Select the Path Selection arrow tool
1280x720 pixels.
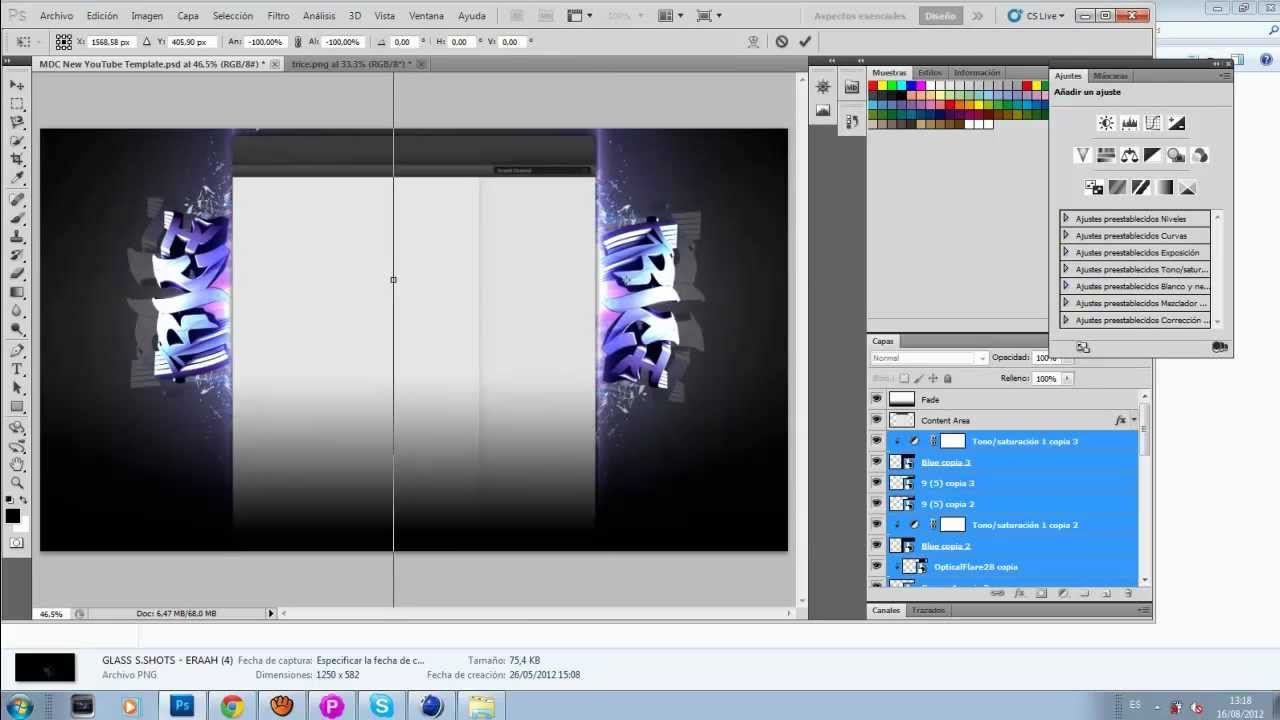17,388
